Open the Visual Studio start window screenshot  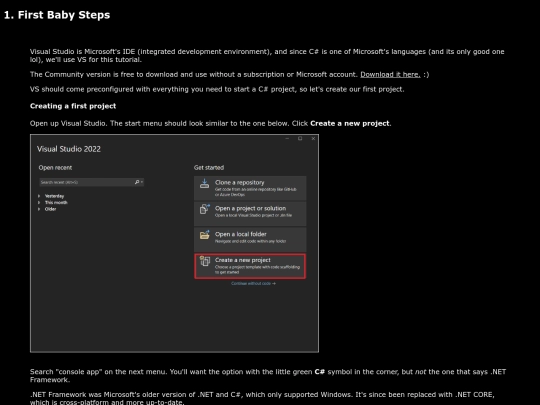click(x=175, y=243)
